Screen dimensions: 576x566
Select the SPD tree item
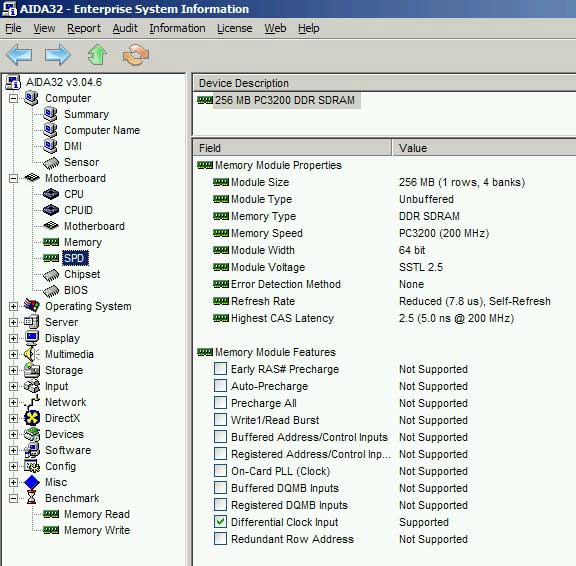[75, 258]
